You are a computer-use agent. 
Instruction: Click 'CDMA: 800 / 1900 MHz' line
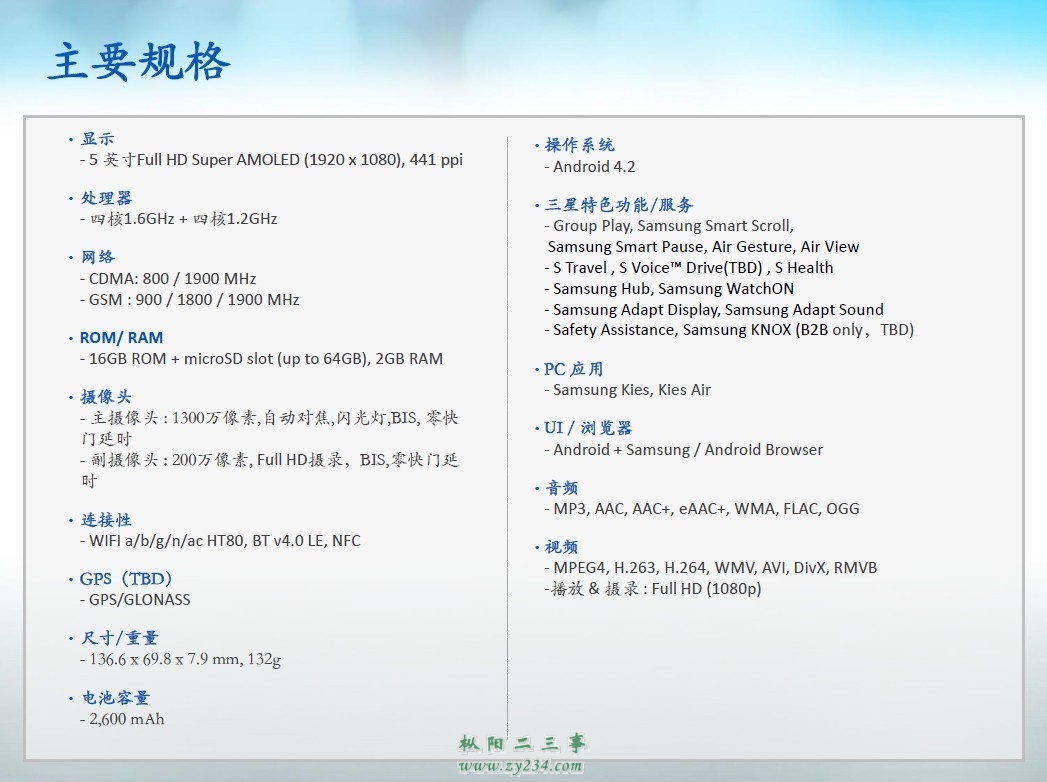168,278
